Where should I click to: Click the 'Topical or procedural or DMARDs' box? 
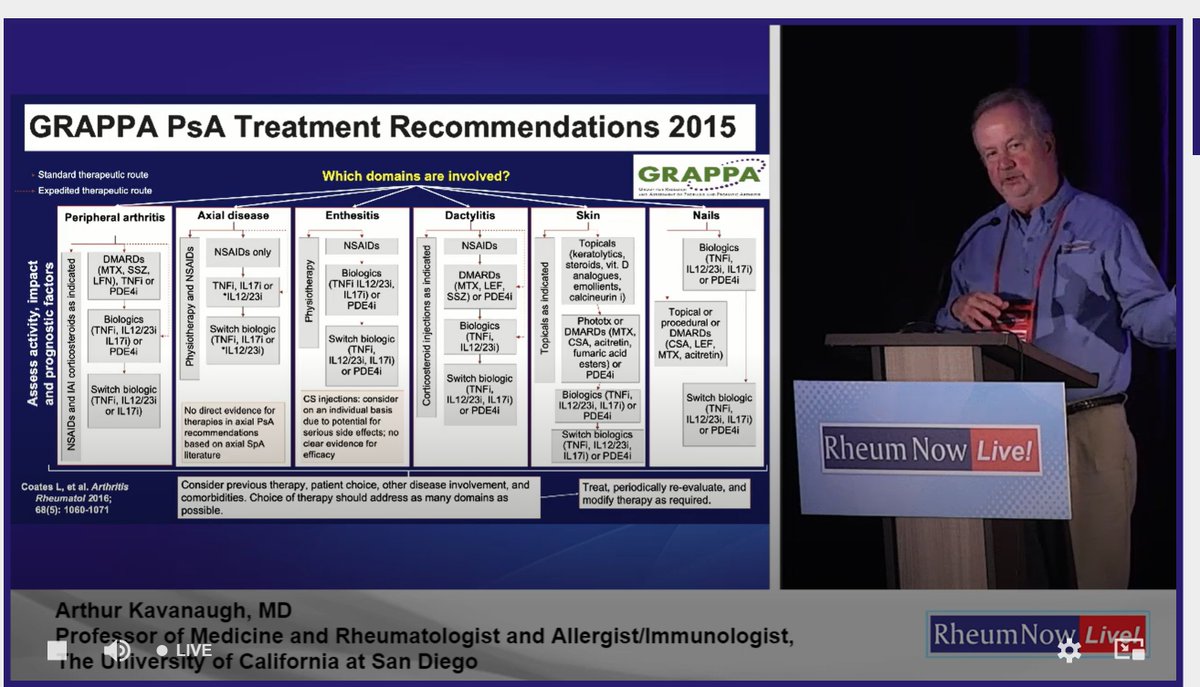click(x=692, y=334)
